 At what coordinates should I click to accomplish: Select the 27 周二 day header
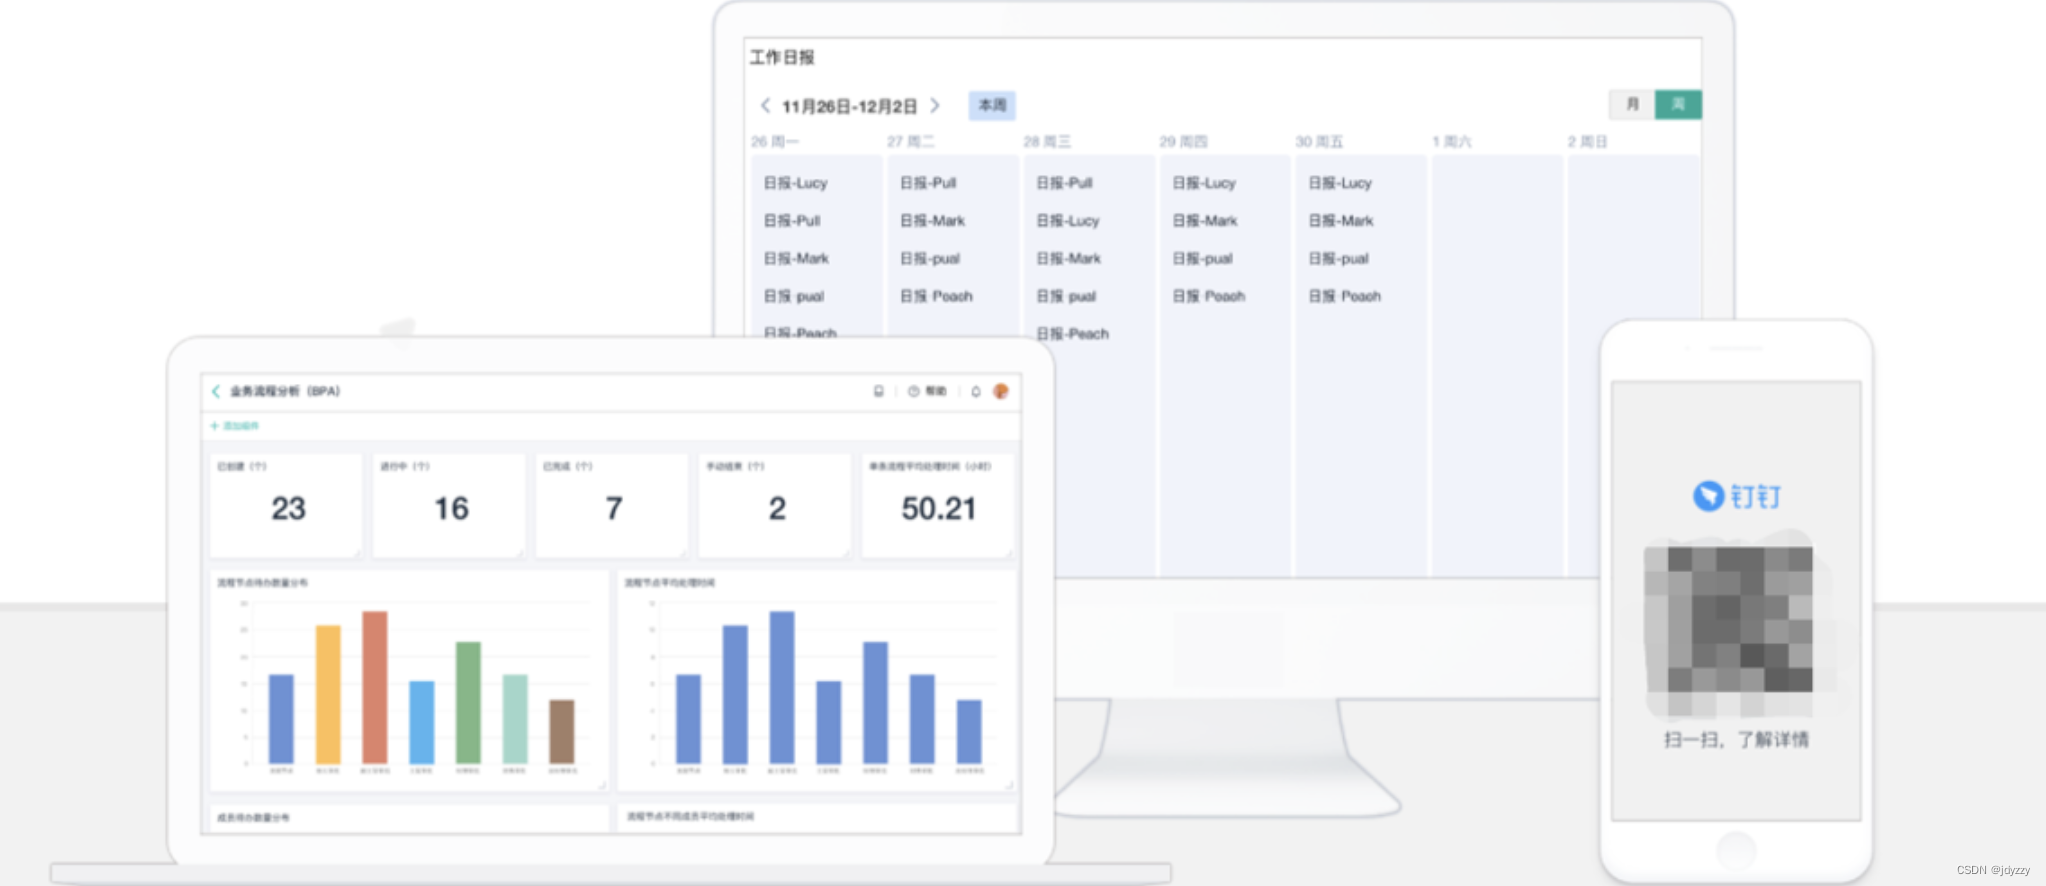(x=911, y=142)
